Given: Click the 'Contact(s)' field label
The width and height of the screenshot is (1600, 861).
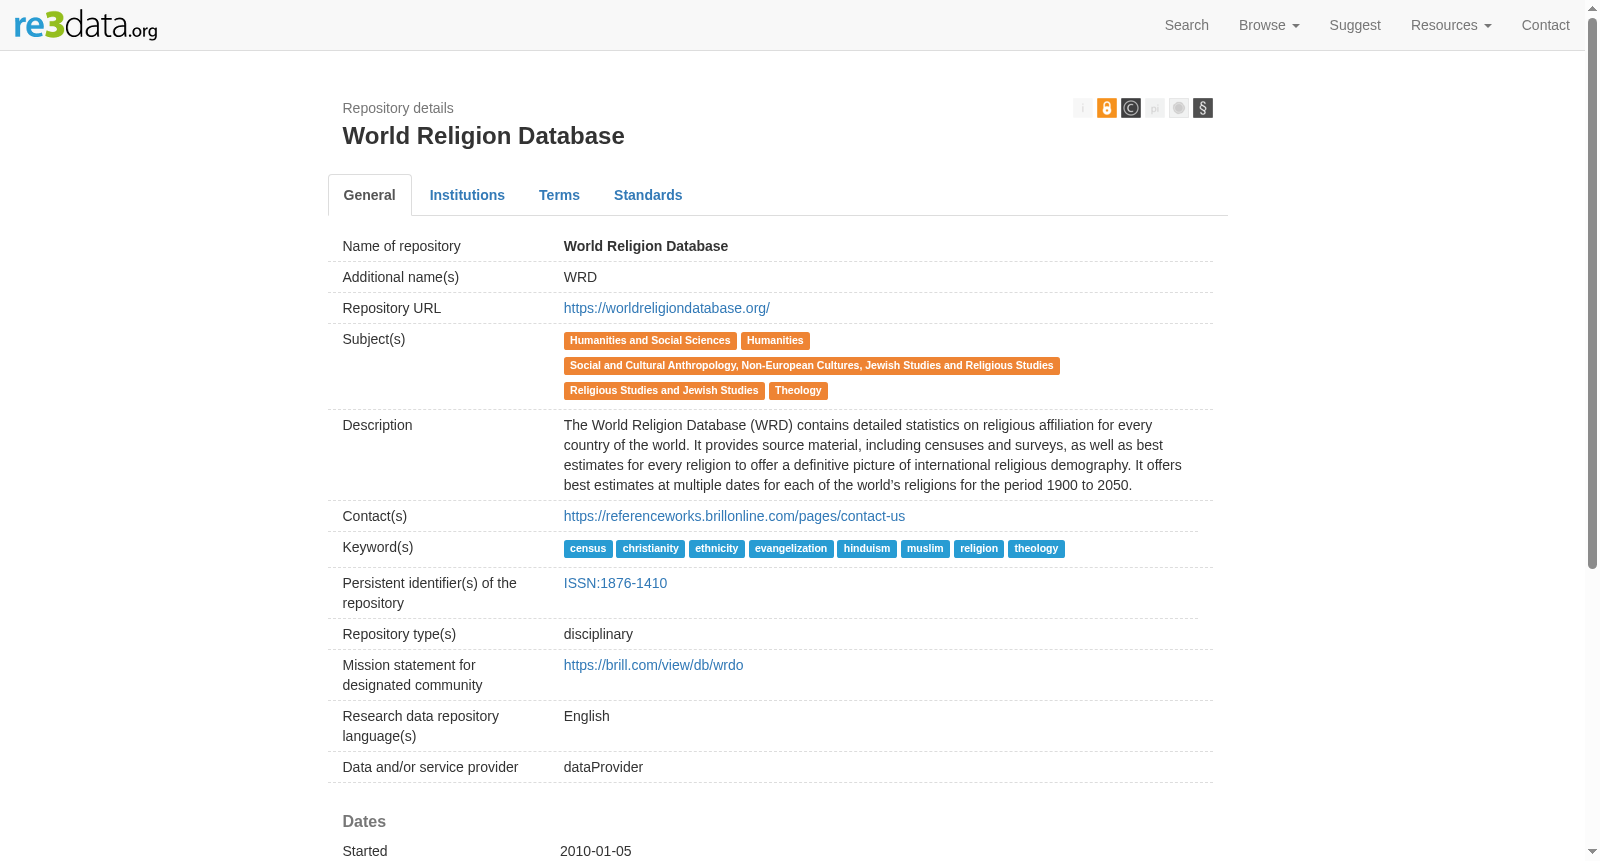Looking at the screenshot, I should 375,516.
